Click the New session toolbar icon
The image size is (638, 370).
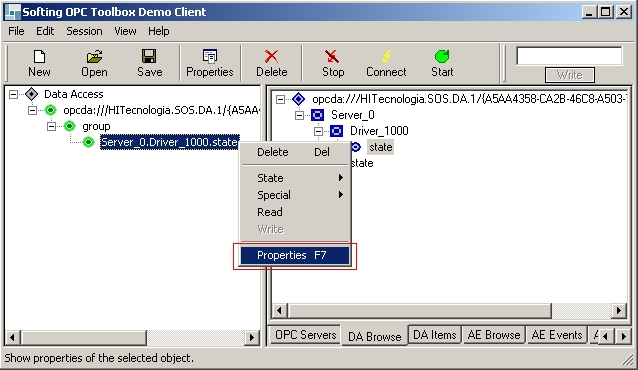39,57
